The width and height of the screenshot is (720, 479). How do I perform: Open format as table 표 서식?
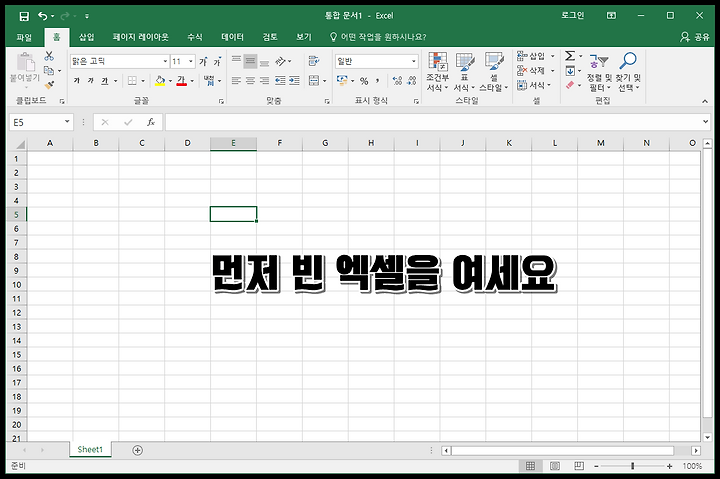pos(465,72)
